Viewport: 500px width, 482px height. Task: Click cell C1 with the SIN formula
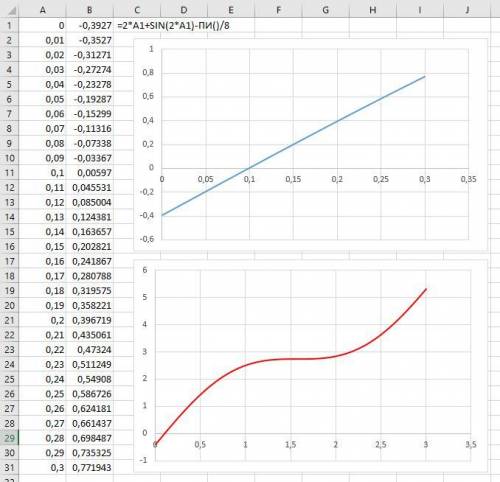point(173,25)
